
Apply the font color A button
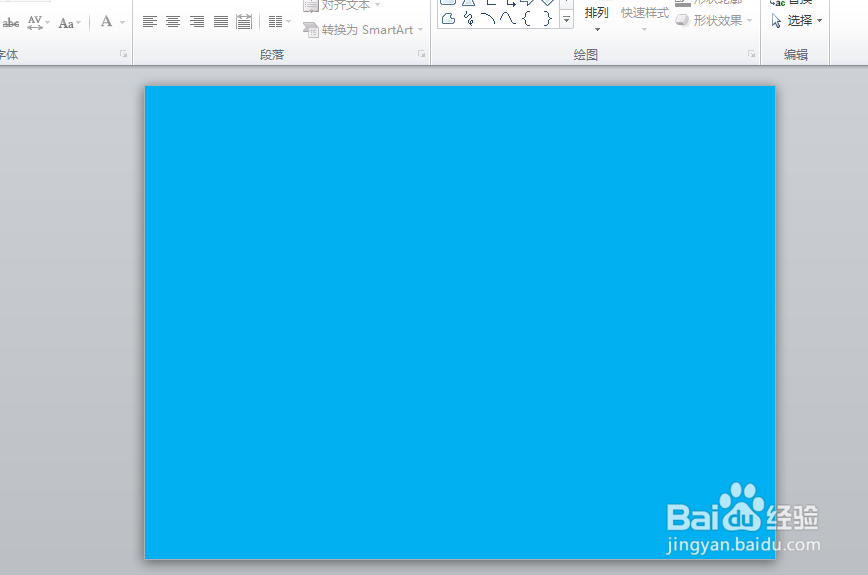[106, 22]
